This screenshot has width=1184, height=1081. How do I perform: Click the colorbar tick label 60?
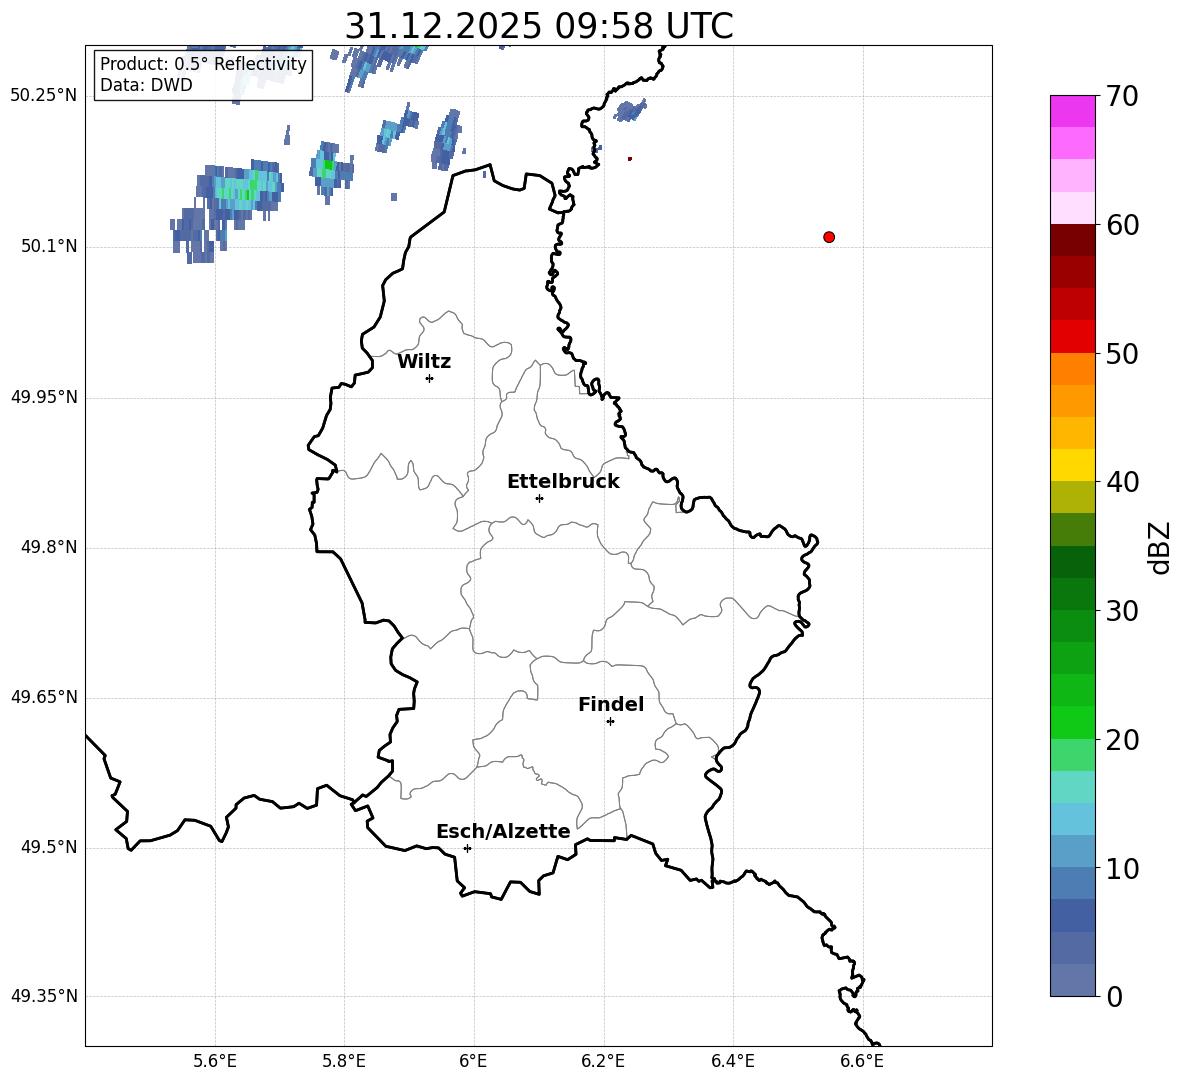(1122, 225)
